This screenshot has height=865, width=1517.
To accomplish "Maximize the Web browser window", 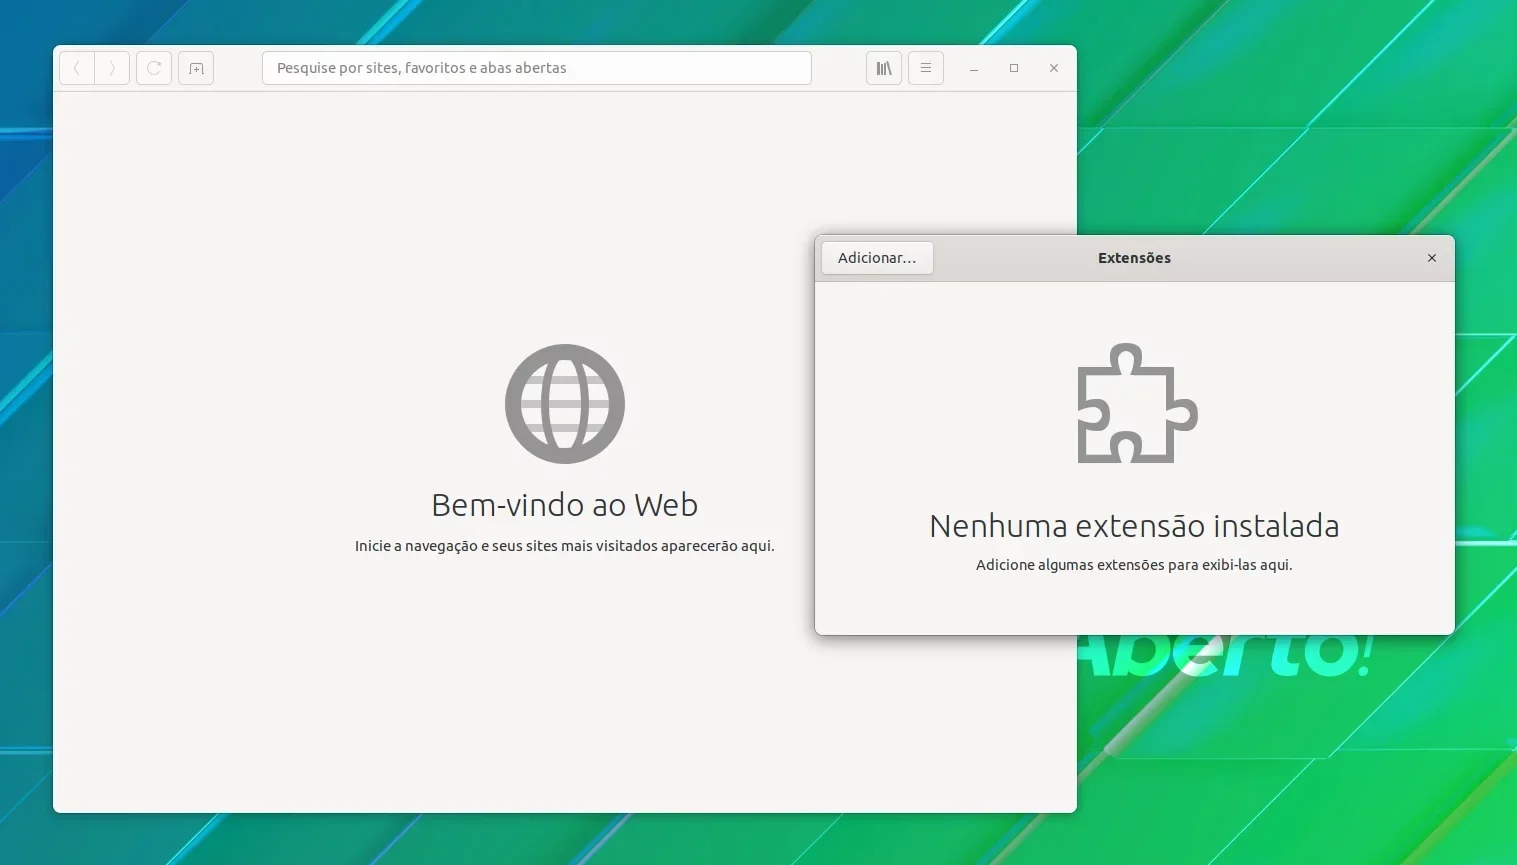I will (1014, 68).
